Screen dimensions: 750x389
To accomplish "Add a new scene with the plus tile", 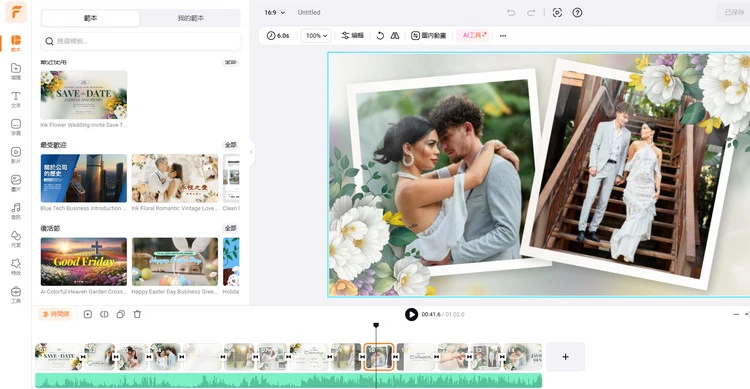I will pos(565,357).
